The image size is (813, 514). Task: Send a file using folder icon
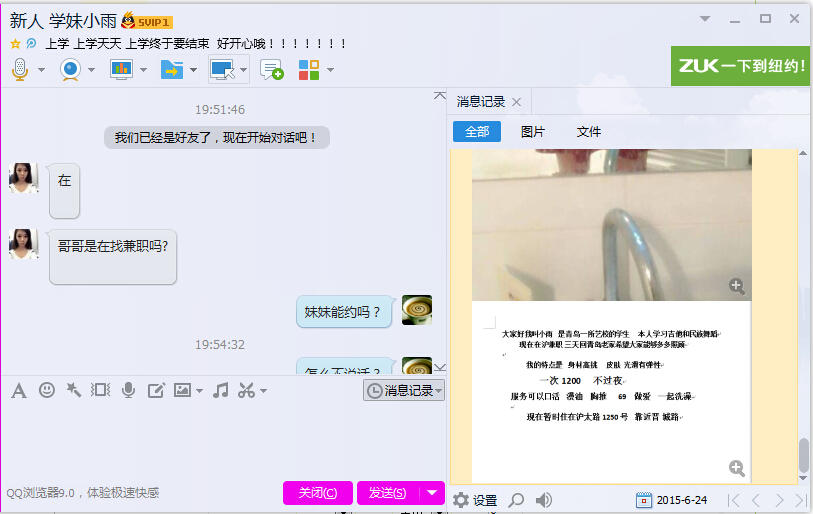172,69
